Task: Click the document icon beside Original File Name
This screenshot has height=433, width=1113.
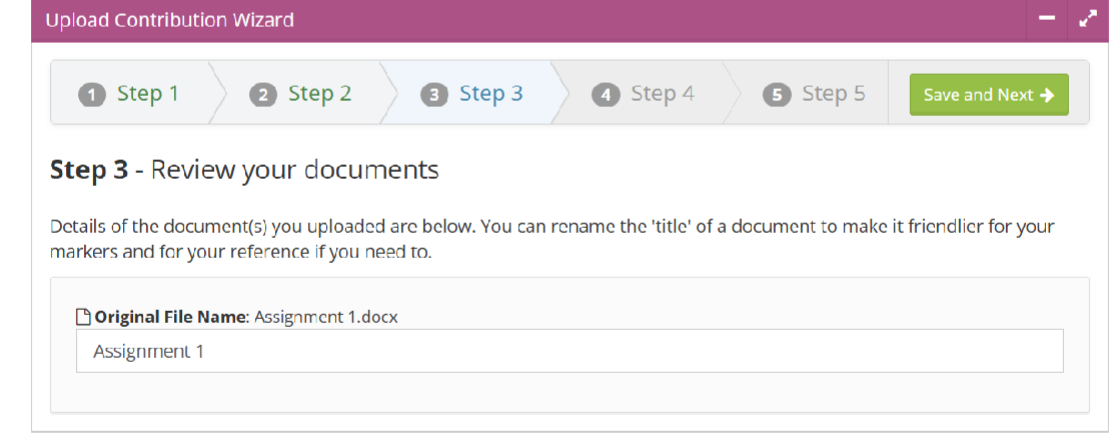Action: tap(84, 317)
